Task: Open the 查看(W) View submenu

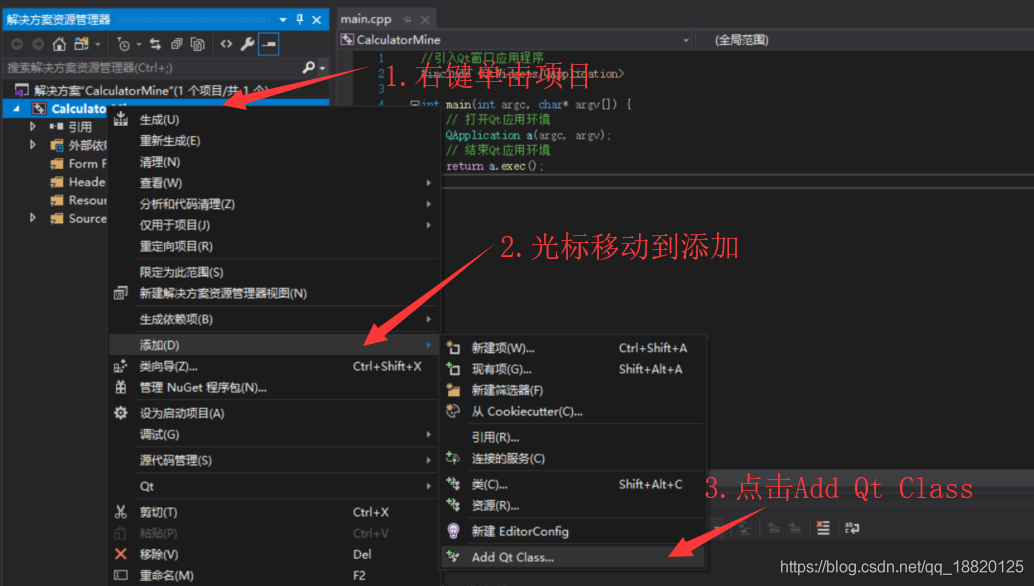Action: point(274,183)
